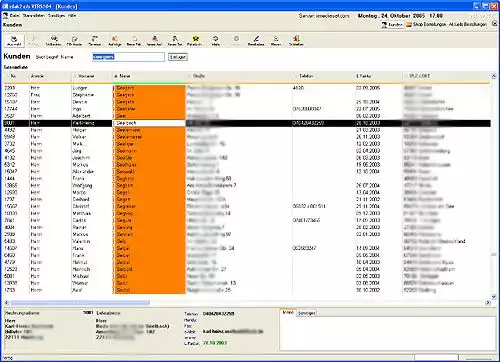The height and width of the screenshot is (362, 500).
Task: Click the horizontal scrollbar left arrow
Action: [x=6, y=303]
